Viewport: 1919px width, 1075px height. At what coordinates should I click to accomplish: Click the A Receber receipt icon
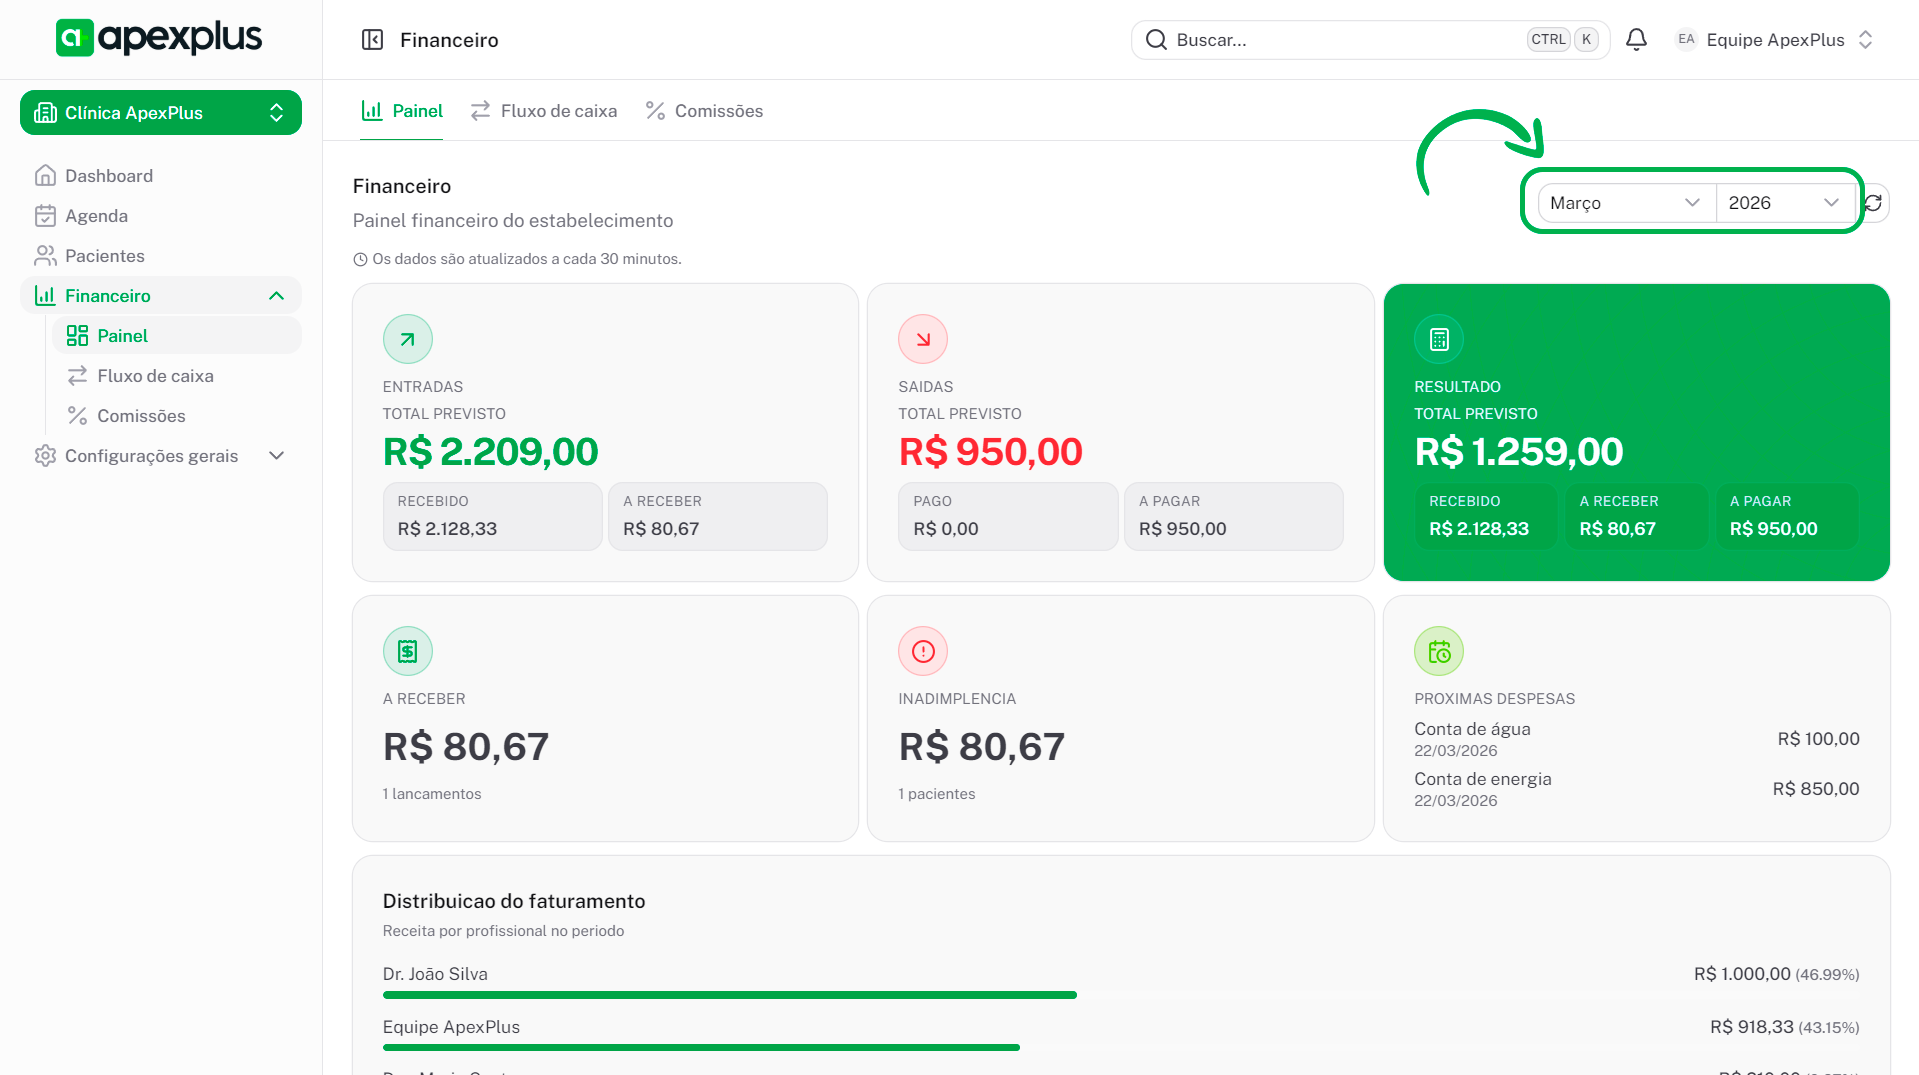point(407,652)
